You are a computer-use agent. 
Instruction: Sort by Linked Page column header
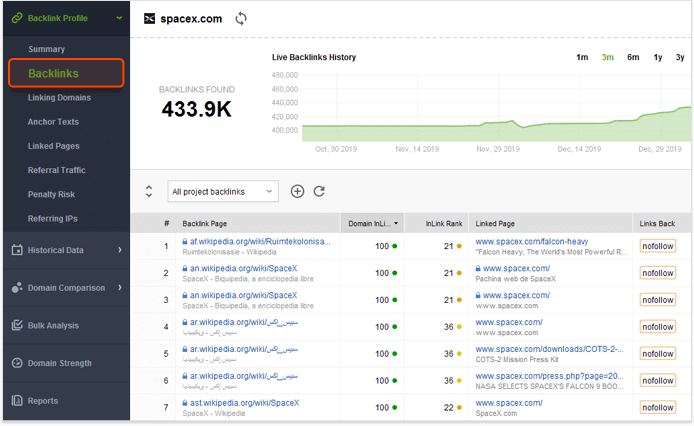click(495, 224)
